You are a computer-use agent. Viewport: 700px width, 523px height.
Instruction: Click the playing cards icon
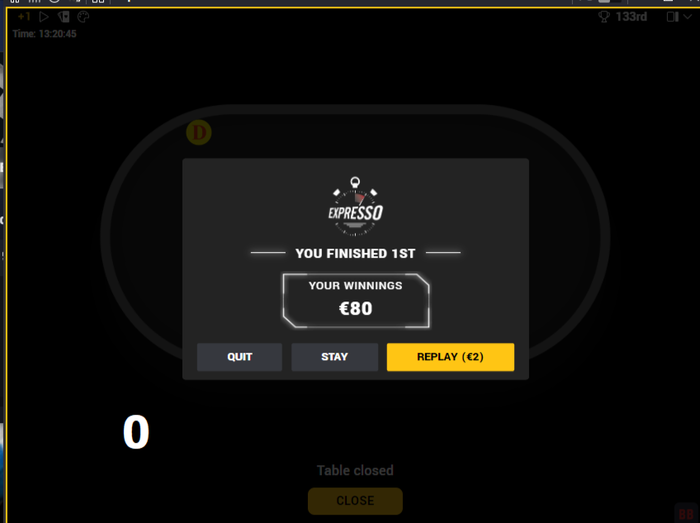(63, 17)
